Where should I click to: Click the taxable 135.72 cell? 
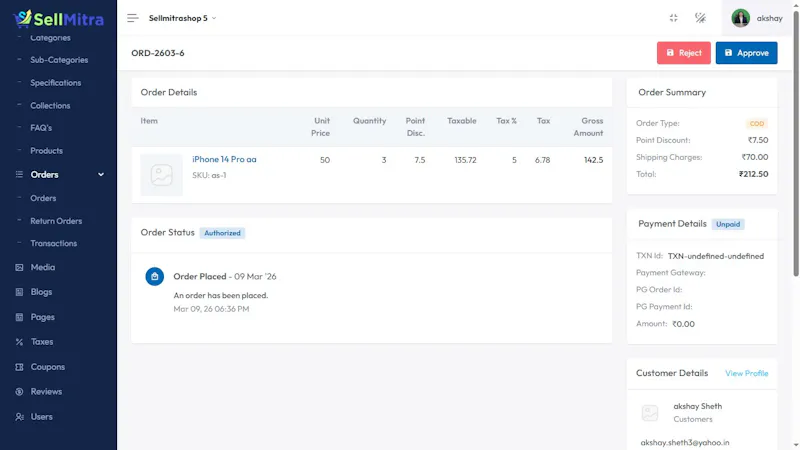click(465, 160)
